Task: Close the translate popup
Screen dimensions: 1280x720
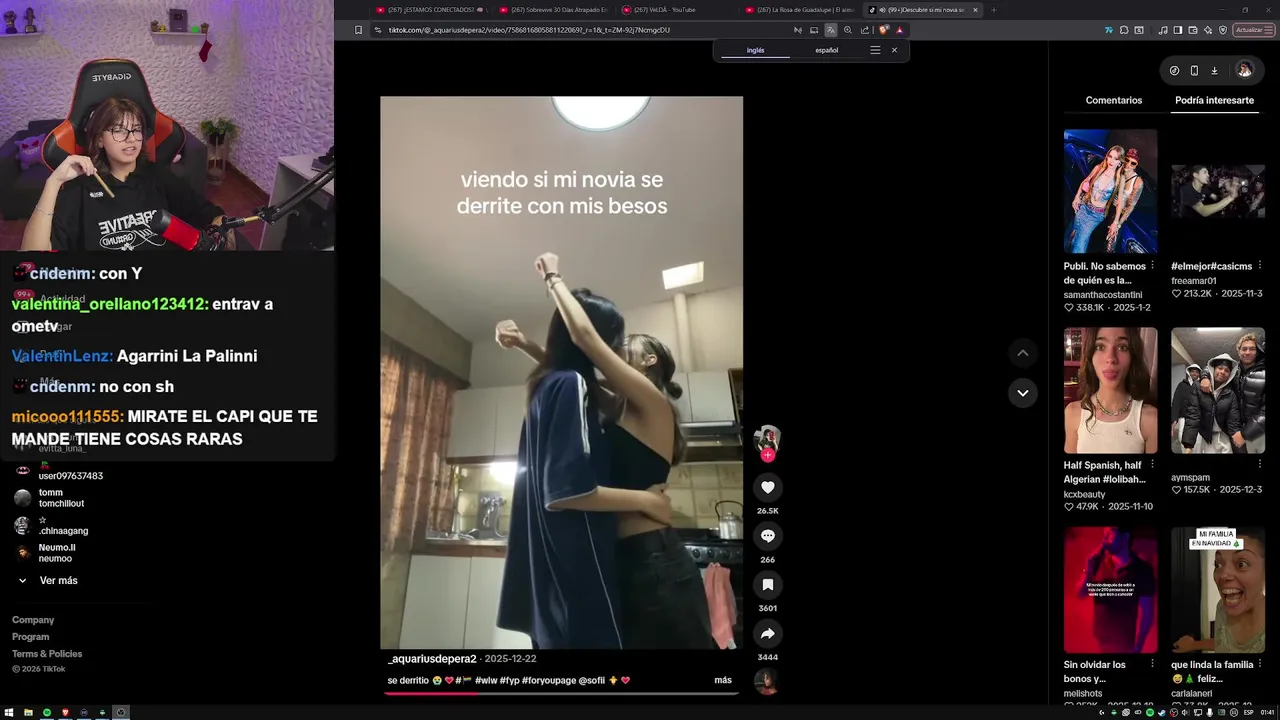Action: pos(894,50)
